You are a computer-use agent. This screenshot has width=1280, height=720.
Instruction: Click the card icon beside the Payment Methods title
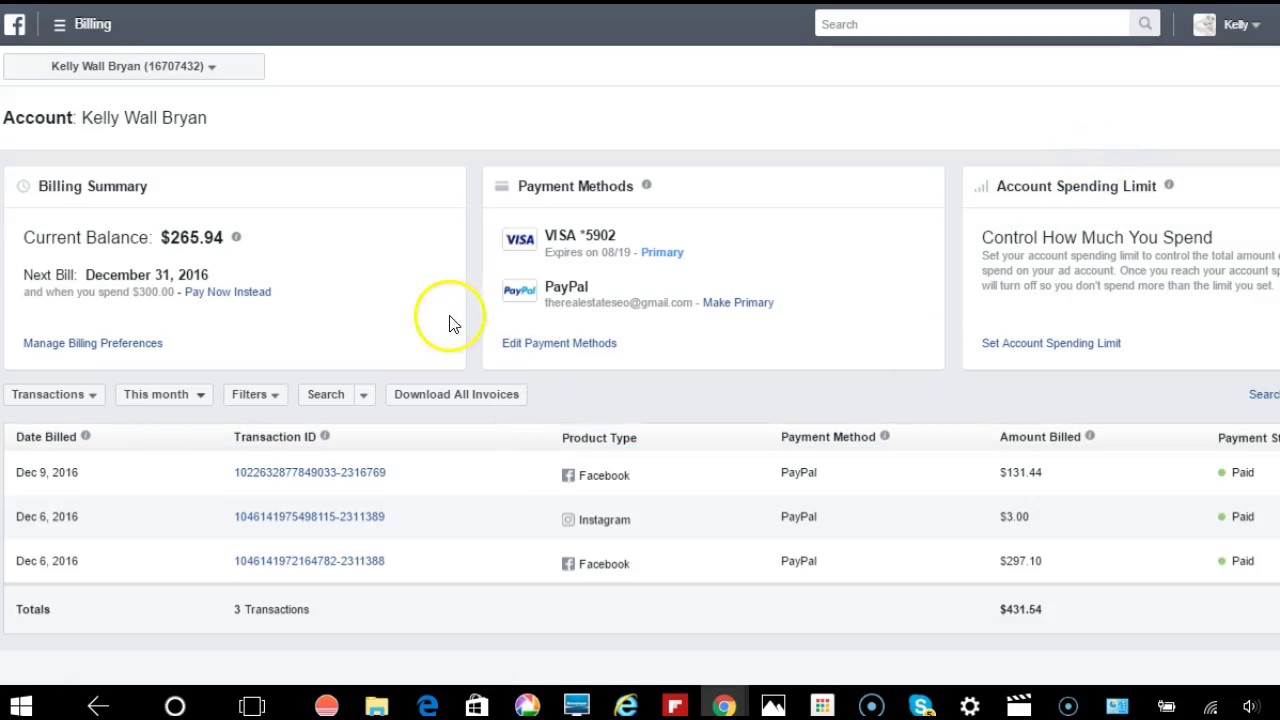pyautogui.click(x=502, y=186)
